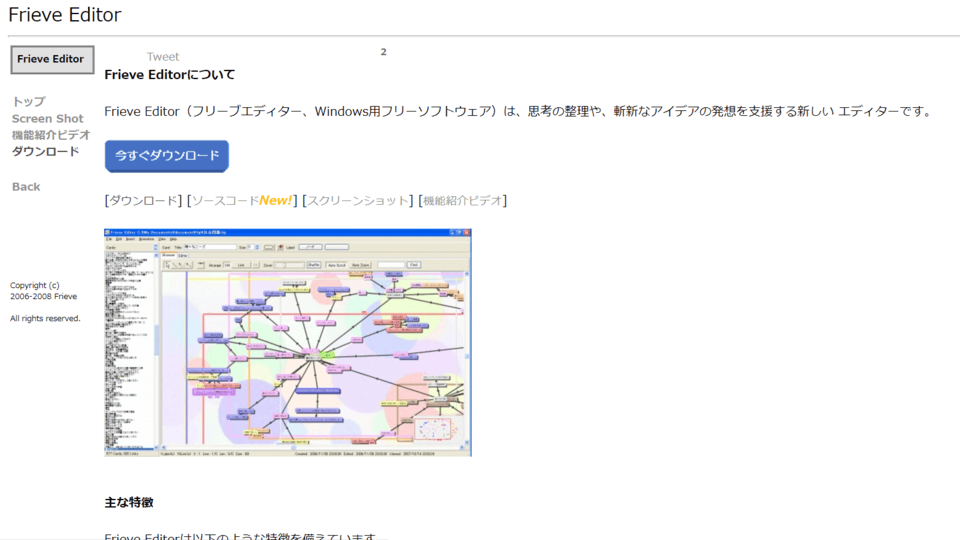Click the minimap overview inside the screenshot
Image resolution: width=960 pixels, height=540 pixels.
[435, 430]
